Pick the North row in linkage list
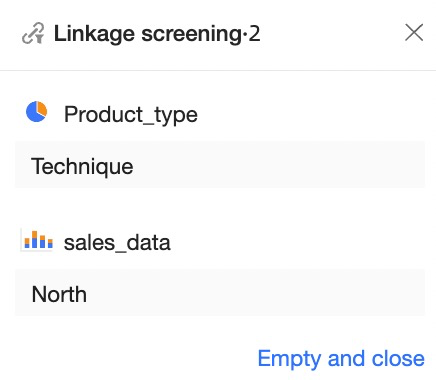This screenshot has height=380, width=436. [x=220, y=293]
